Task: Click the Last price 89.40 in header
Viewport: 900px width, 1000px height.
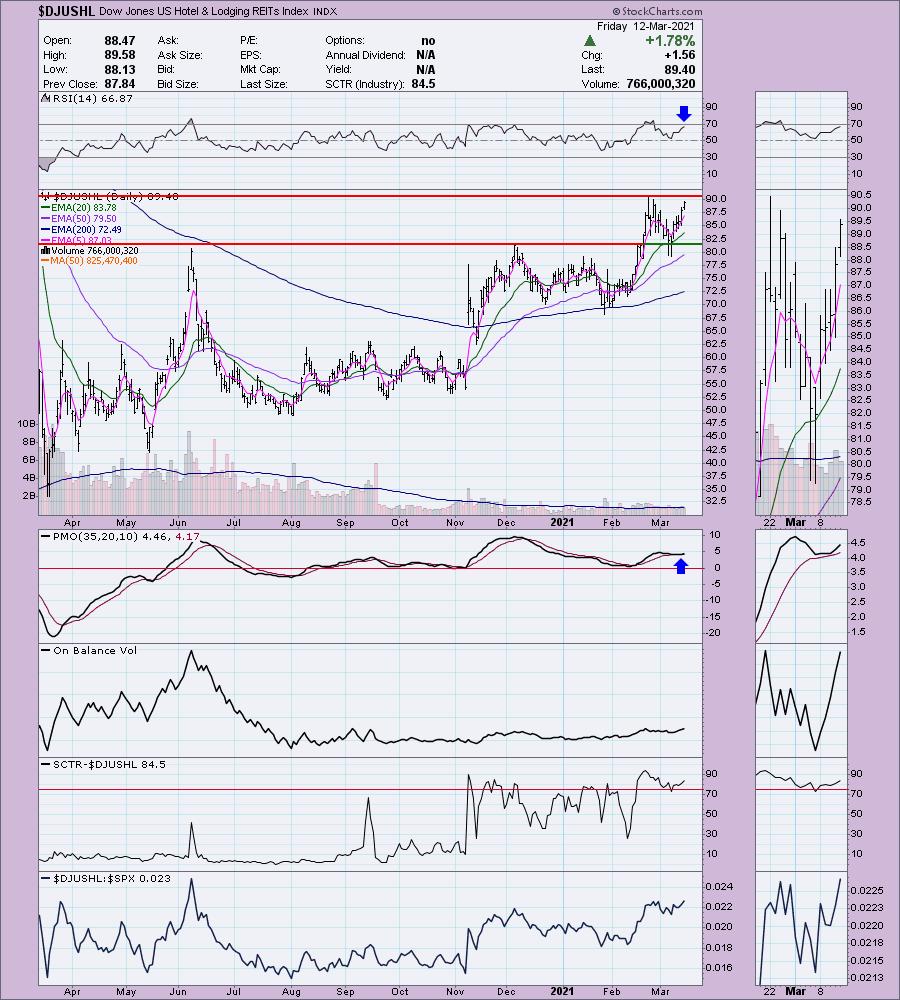Action: coord(680,70)
